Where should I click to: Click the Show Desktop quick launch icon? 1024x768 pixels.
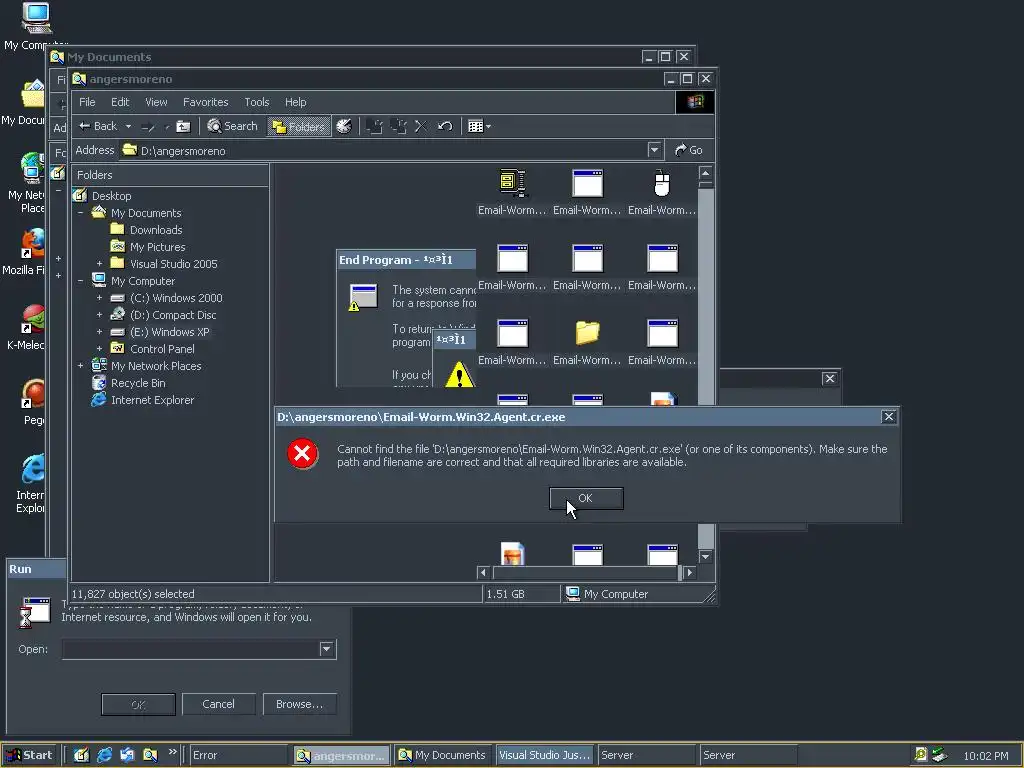tap(81, 755)
